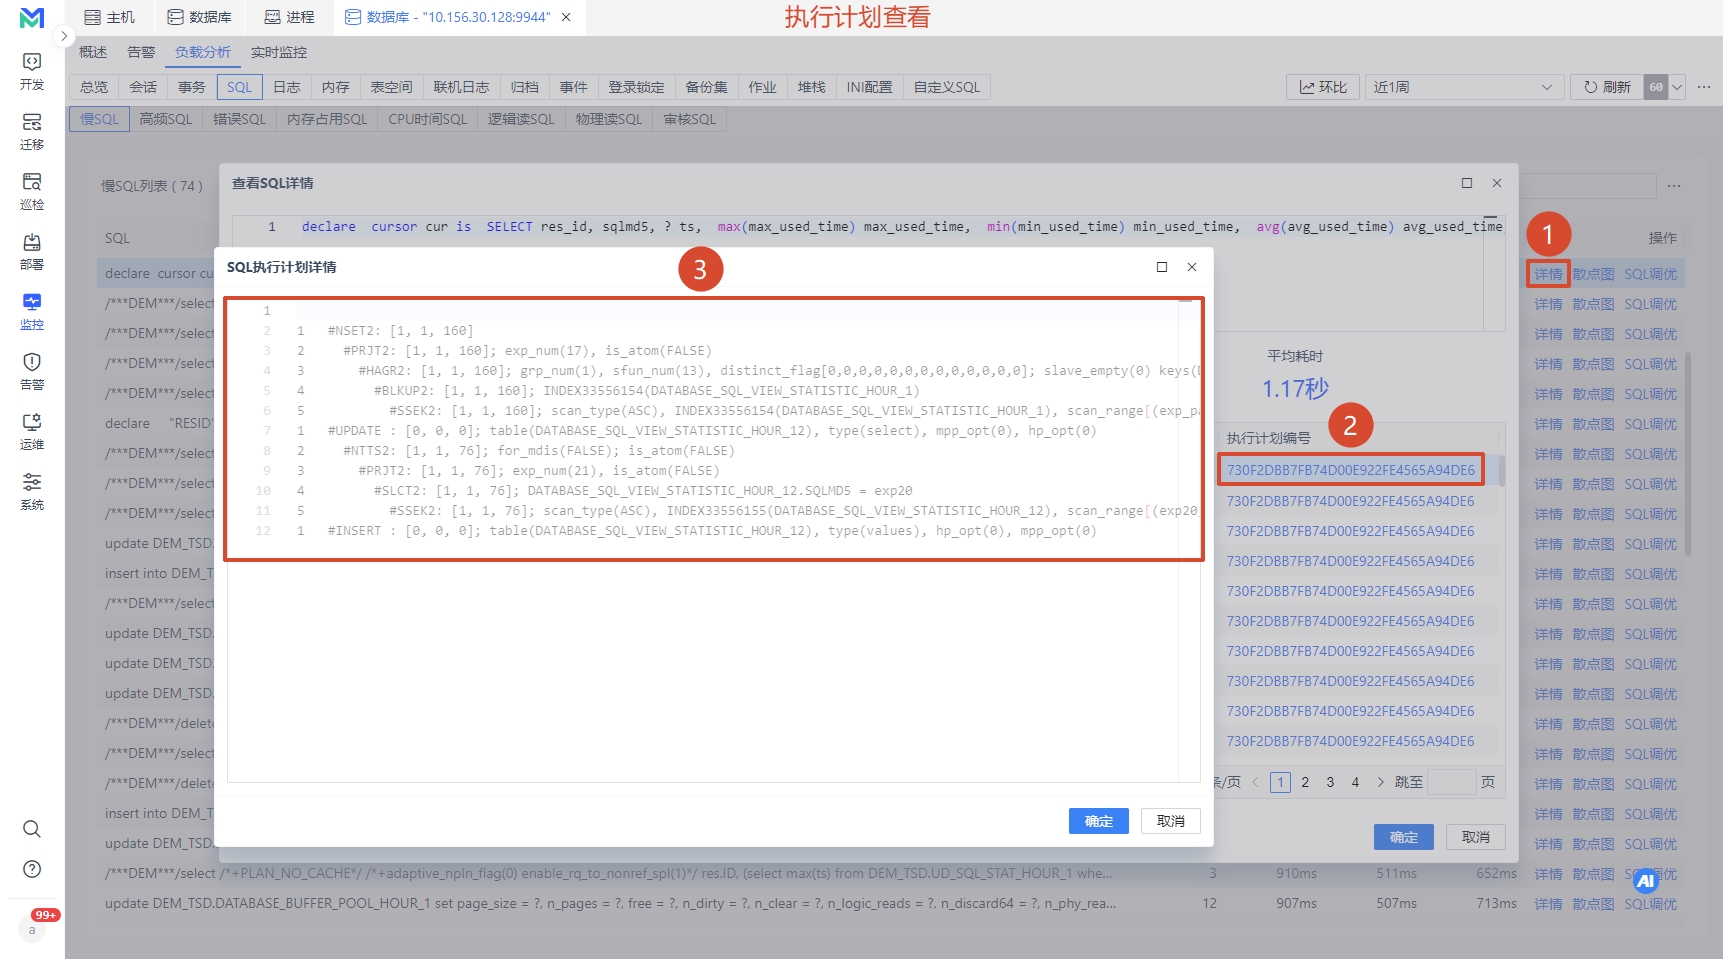Open the ellipsis menu beside slow SQL search
This screenshot has height=959, width=1723.
(1674, 186)
